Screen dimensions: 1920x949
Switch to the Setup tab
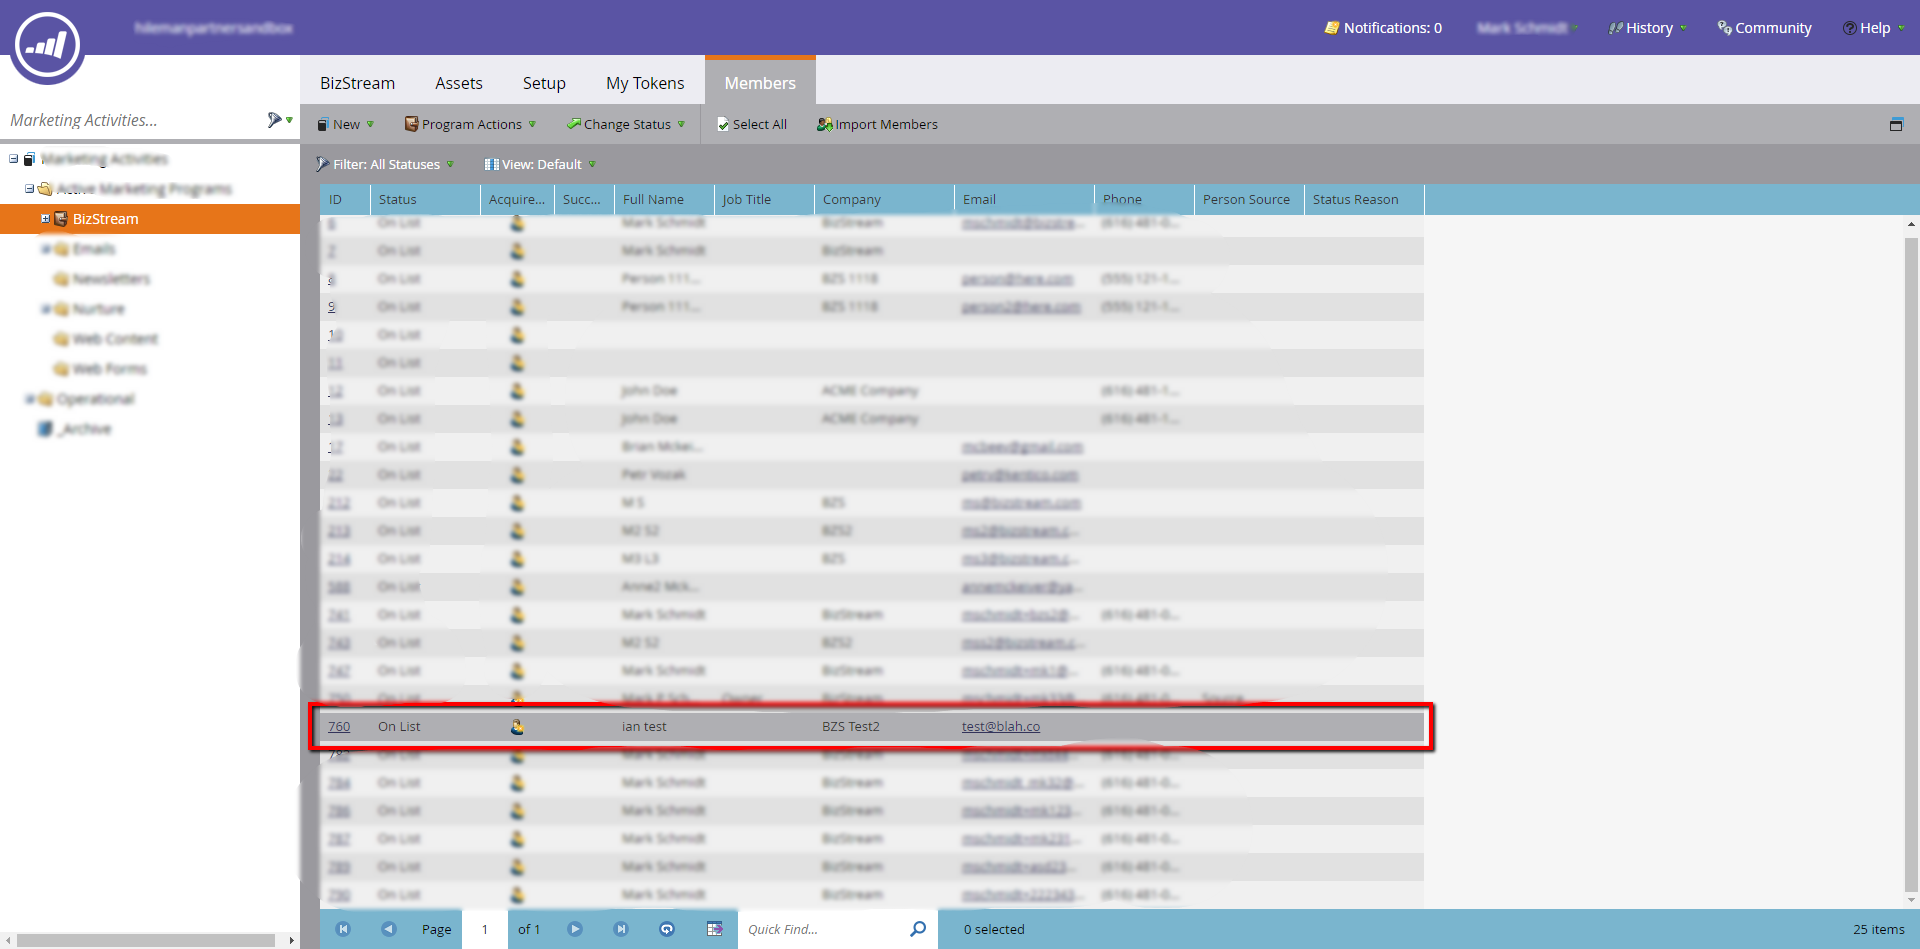coord(544,83)
